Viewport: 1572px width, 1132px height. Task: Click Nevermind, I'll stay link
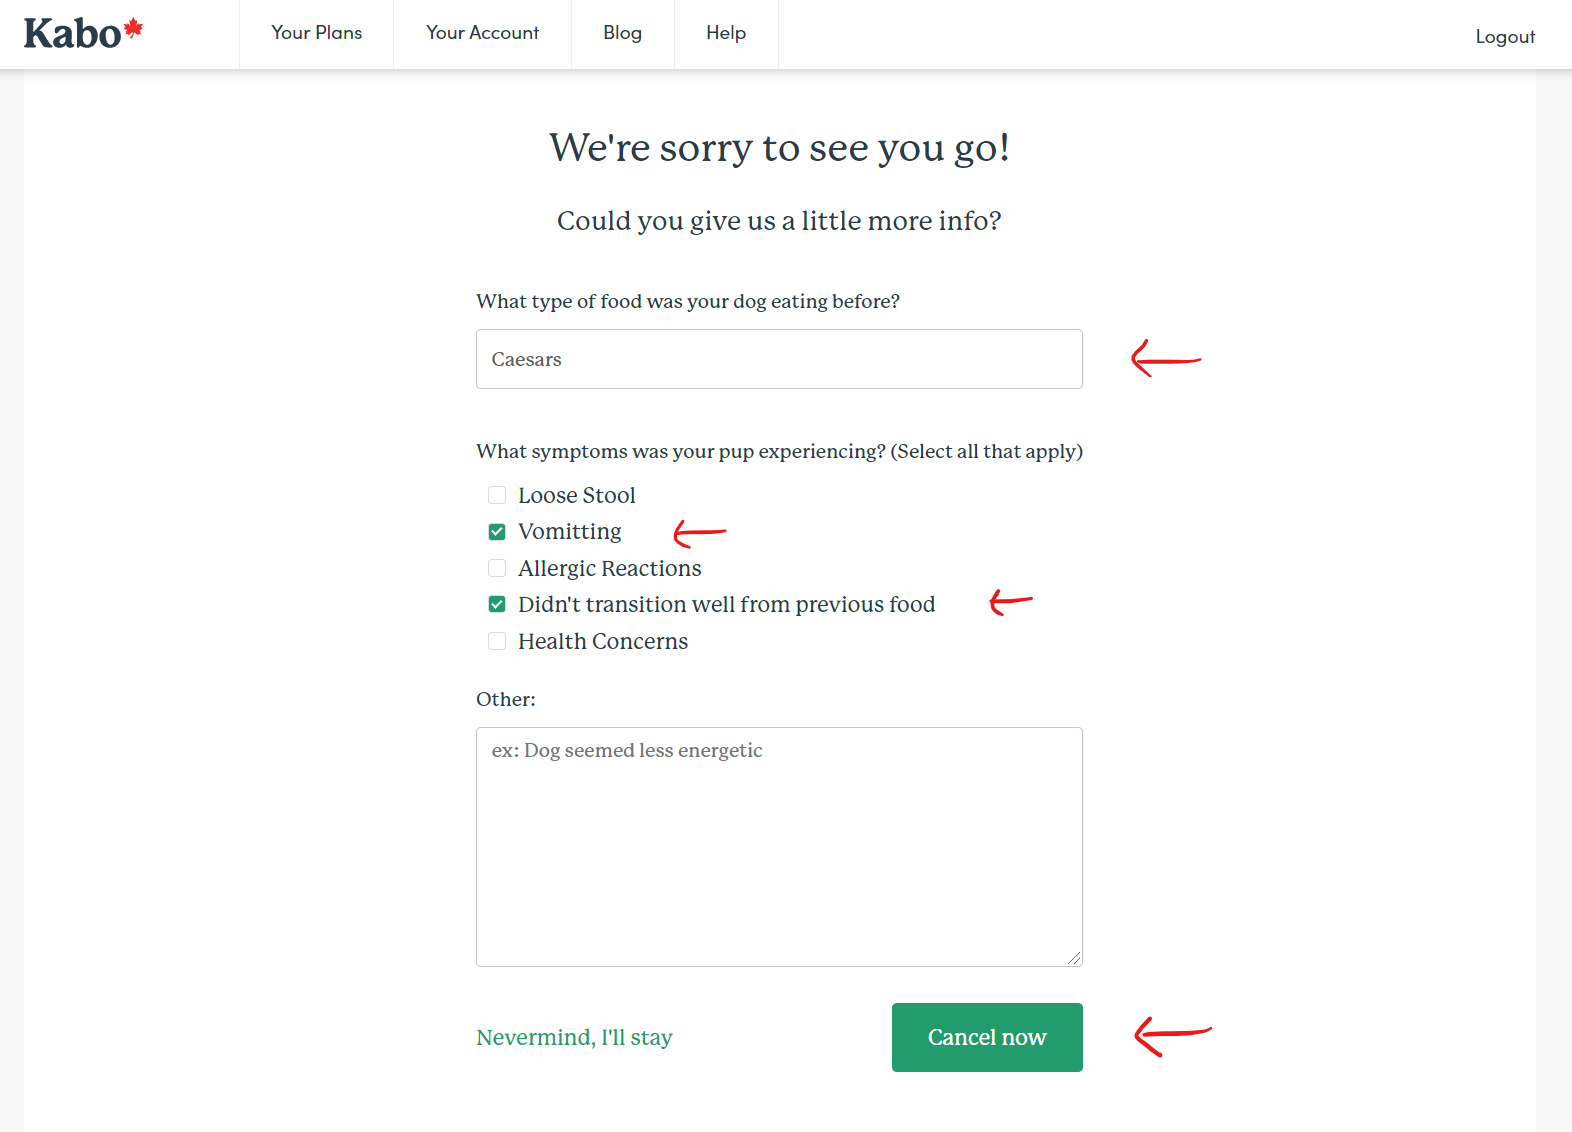[574, 1037]
